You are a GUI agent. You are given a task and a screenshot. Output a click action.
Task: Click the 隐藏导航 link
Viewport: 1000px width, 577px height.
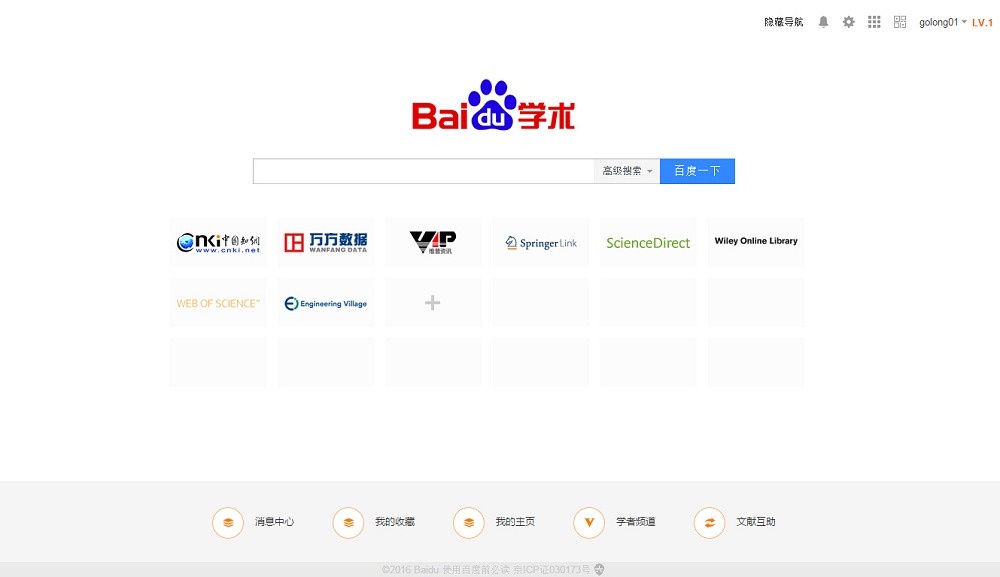click(784, 22)
